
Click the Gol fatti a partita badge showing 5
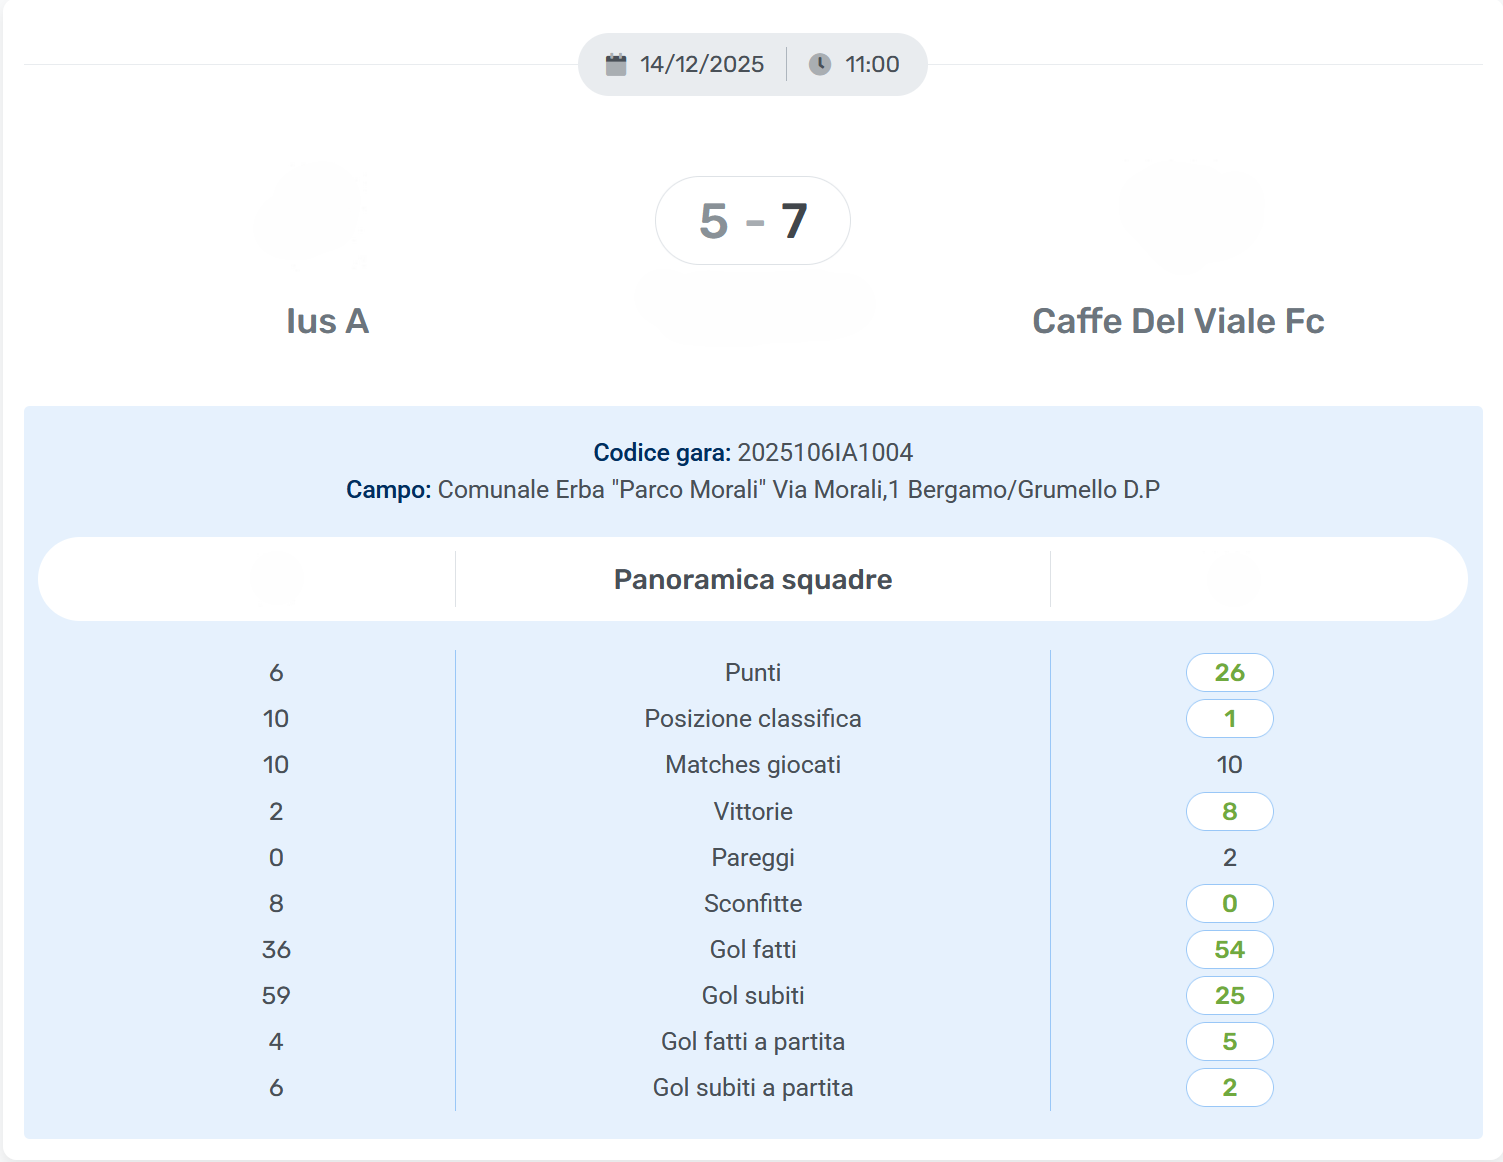click(x=1229, y=1041)
